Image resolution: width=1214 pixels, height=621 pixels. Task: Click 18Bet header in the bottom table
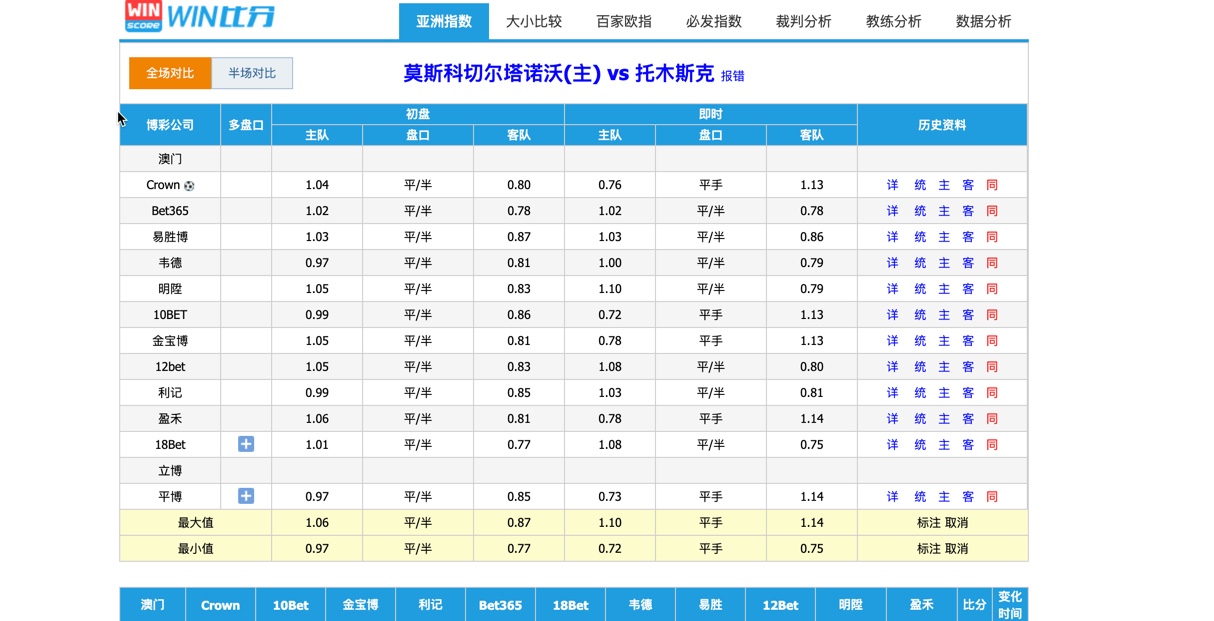570,605
